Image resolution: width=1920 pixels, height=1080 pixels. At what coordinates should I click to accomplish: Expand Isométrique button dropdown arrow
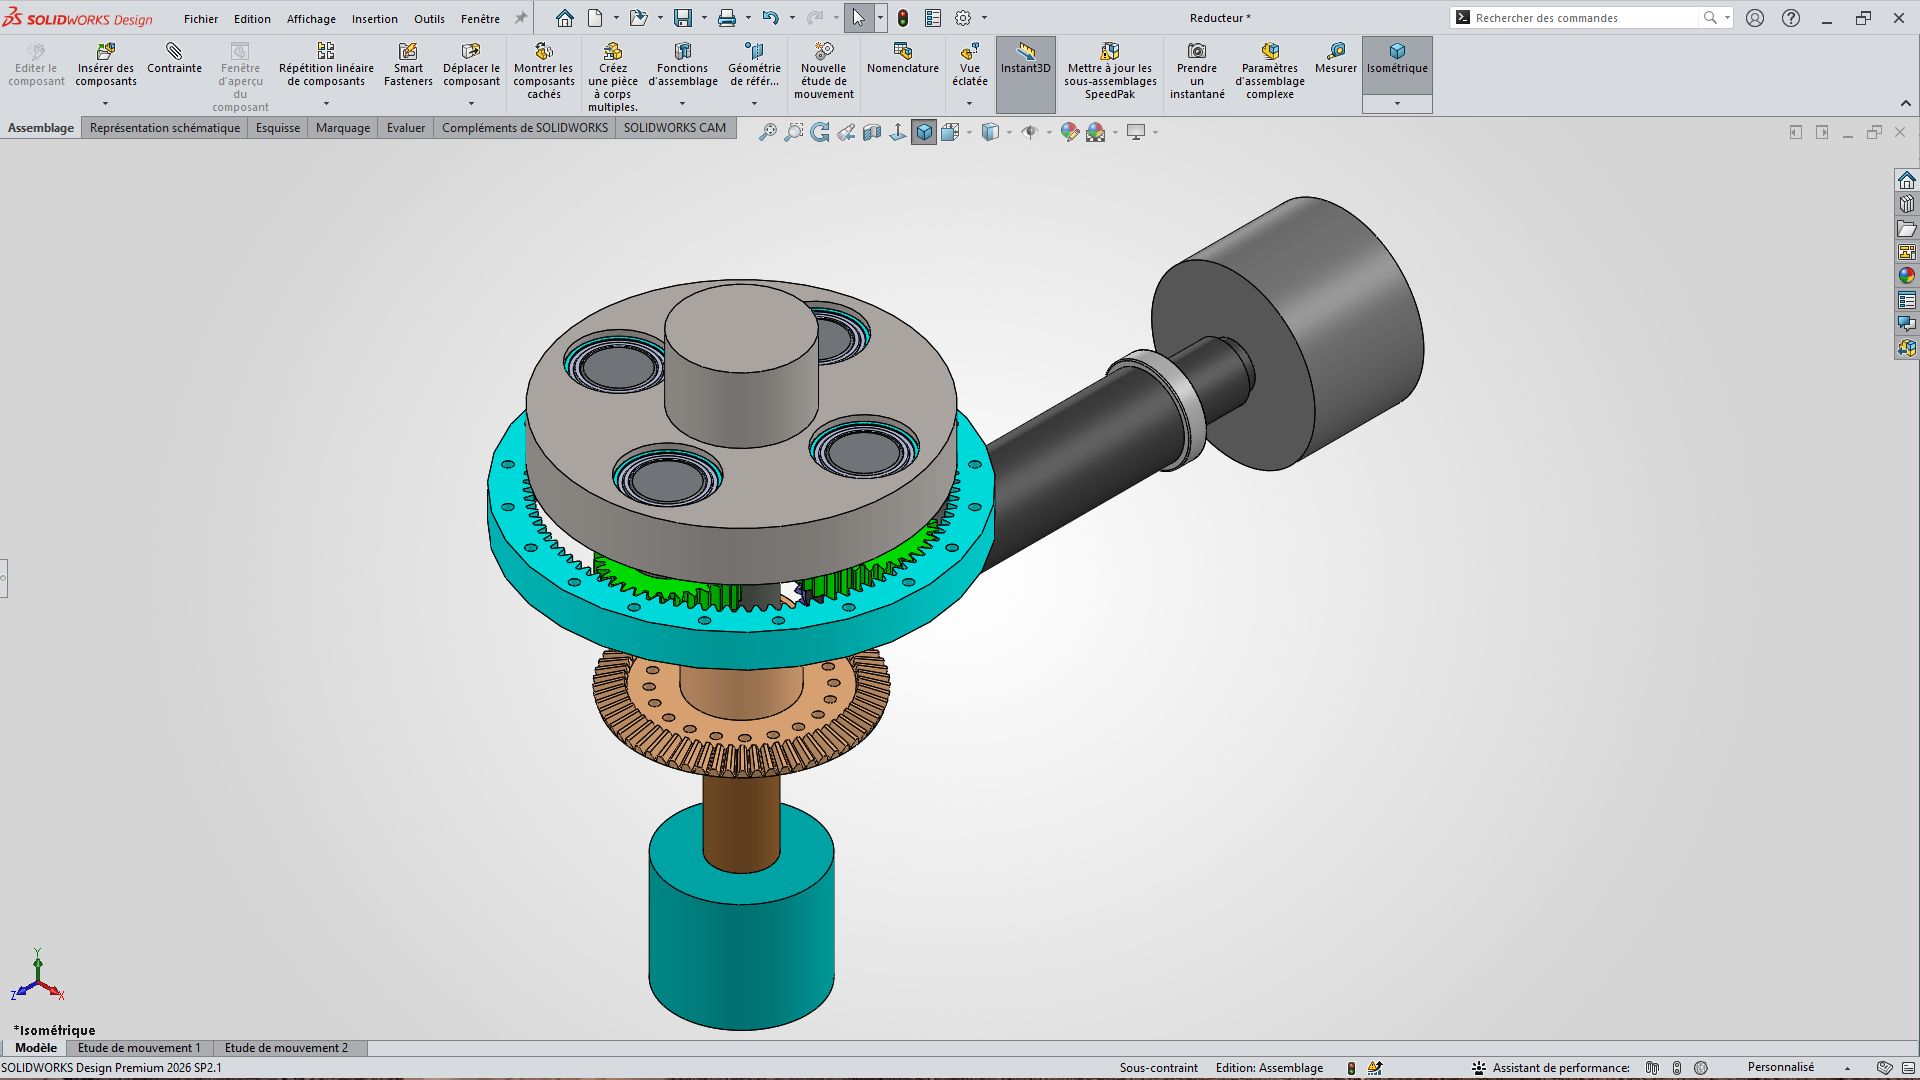click(1397, 104)
